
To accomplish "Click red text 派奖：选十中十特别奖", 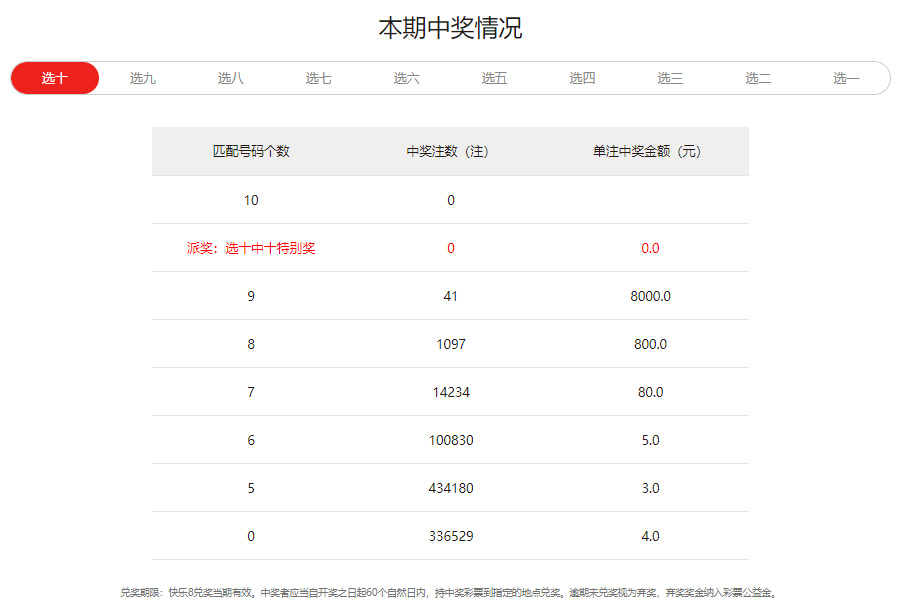I will 251,248.
